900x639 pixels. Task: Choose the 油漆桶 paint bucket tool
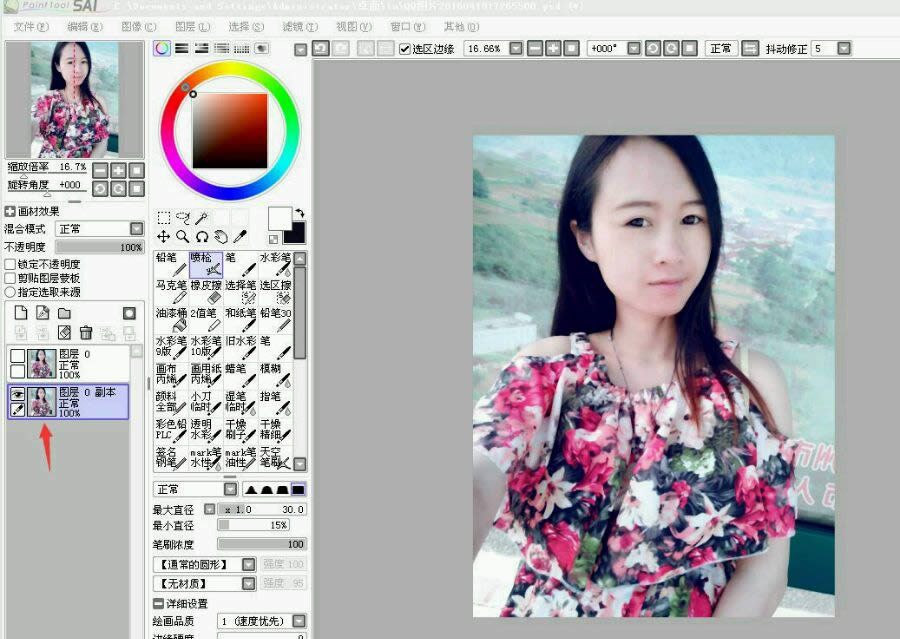coord(170,319)
